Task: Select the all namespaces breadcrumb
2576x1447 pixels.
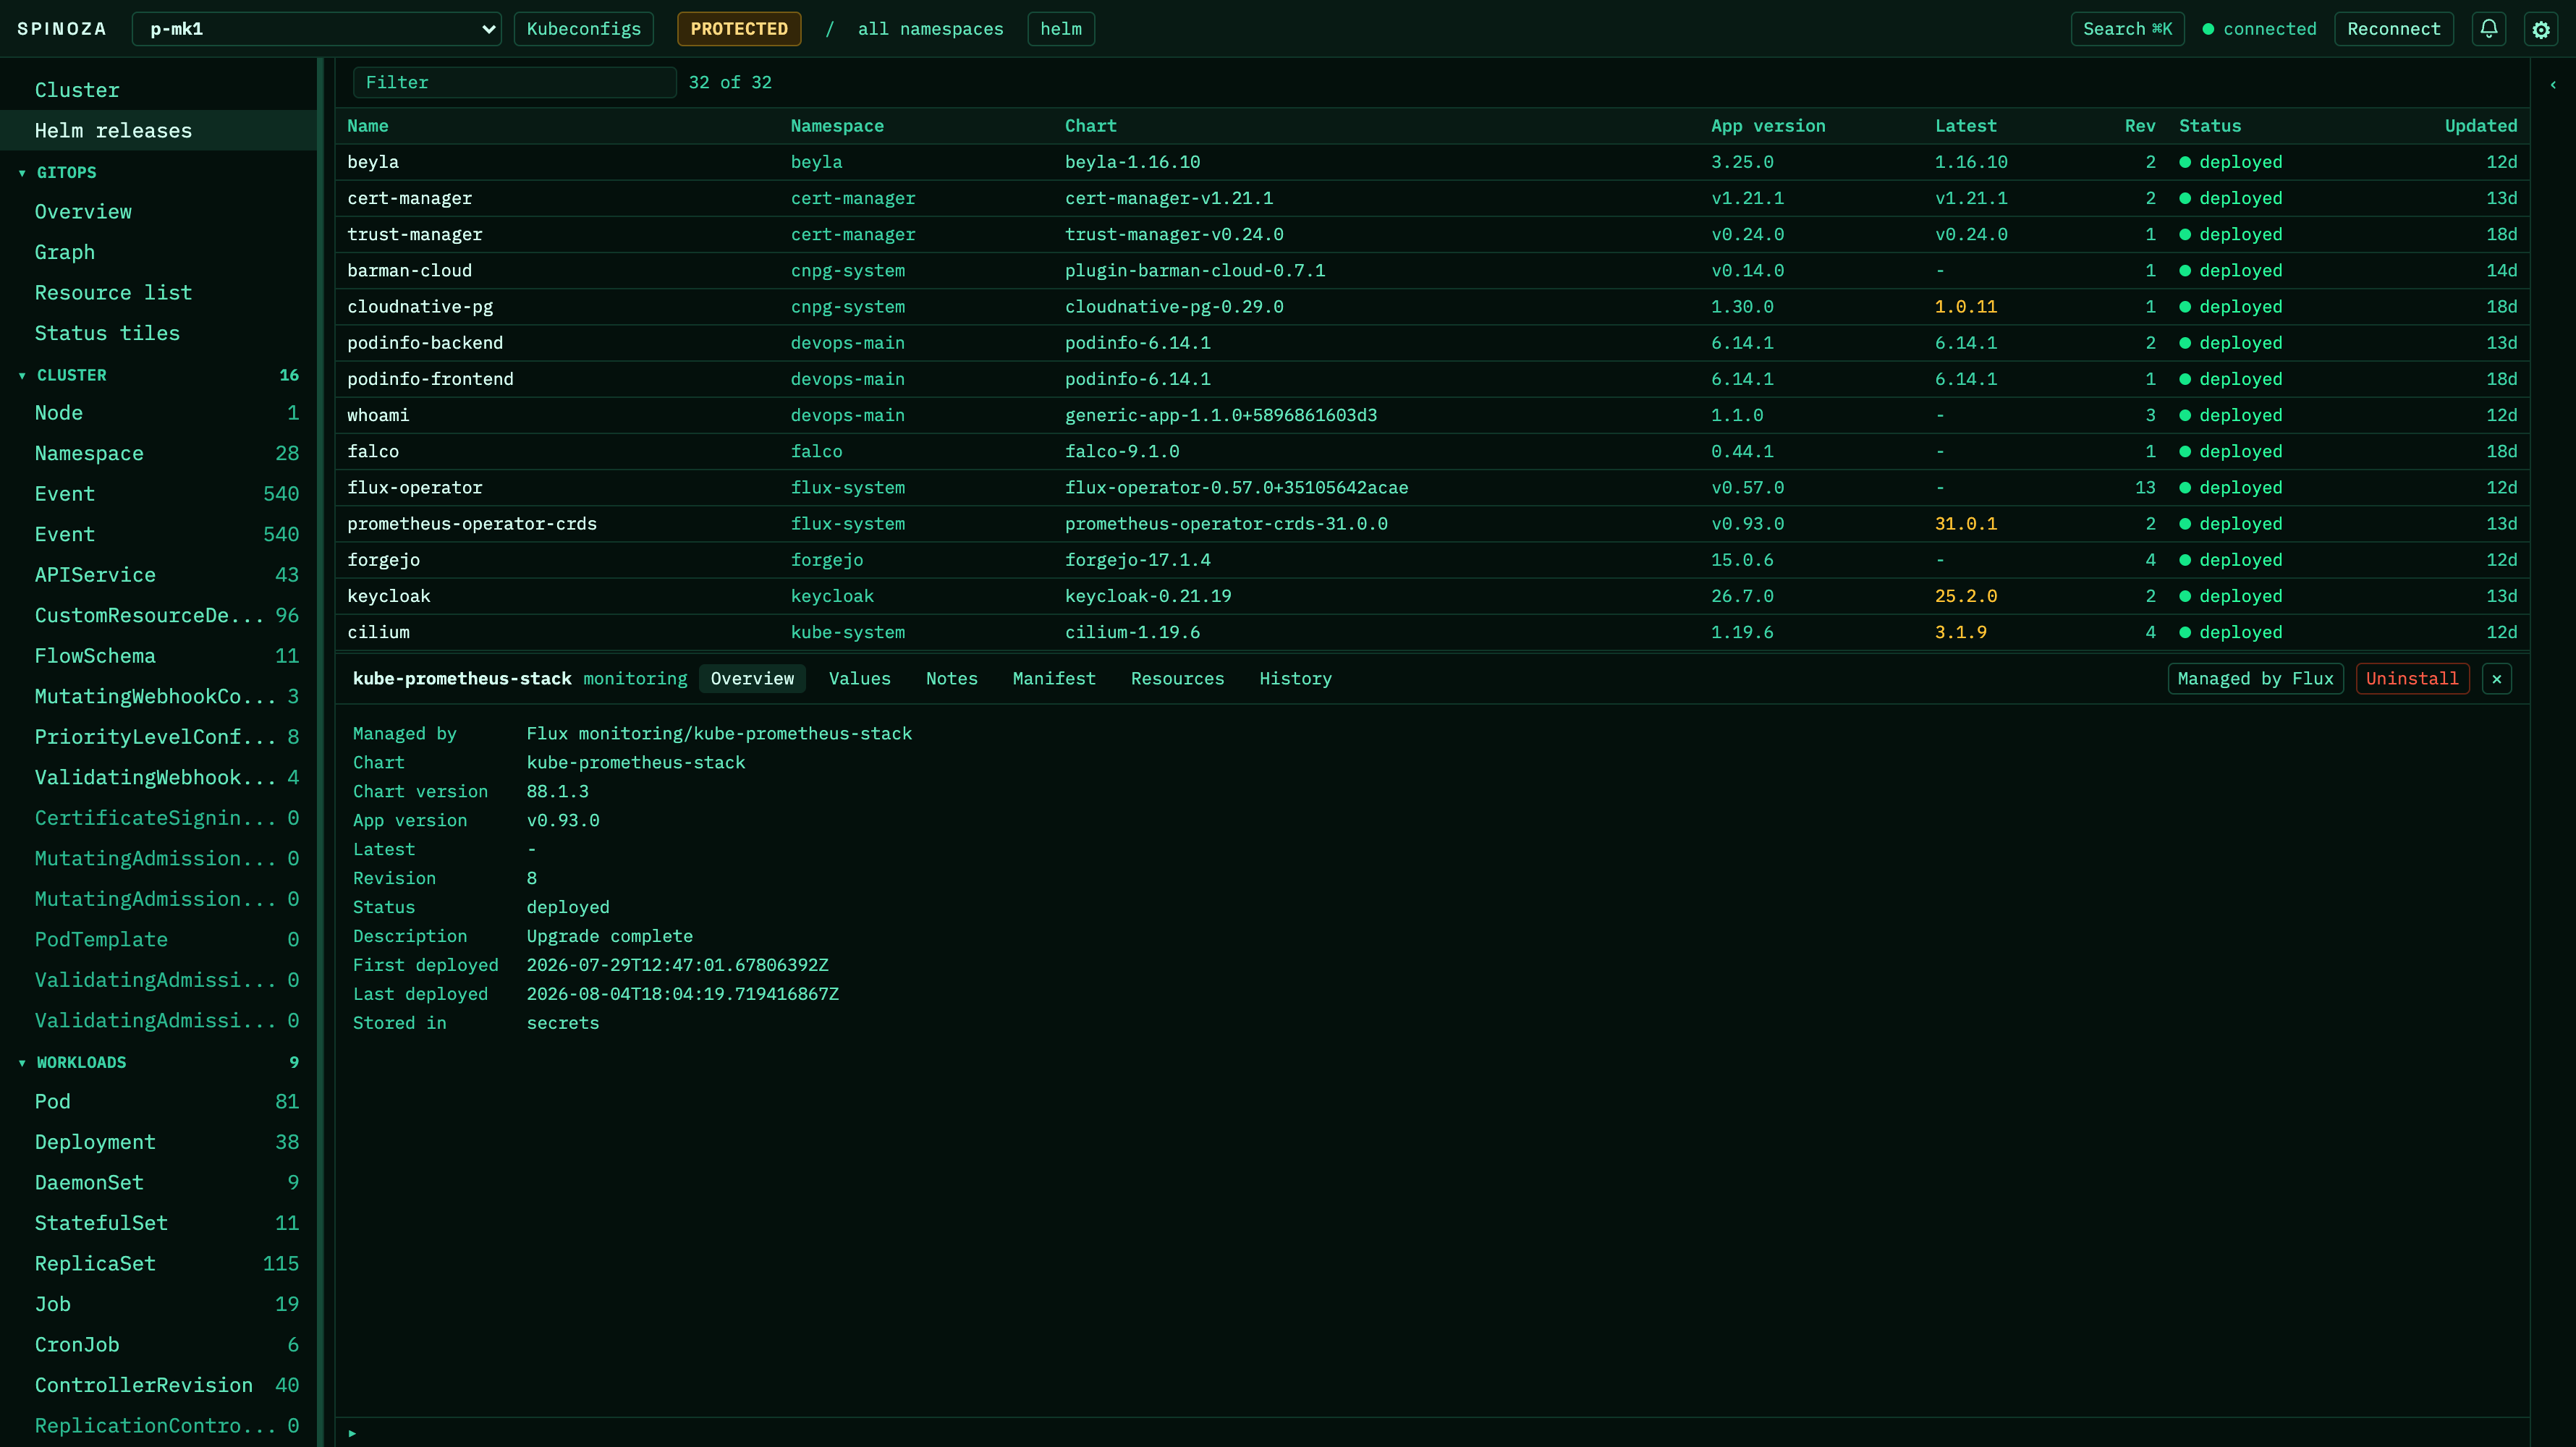Action: 930,29
